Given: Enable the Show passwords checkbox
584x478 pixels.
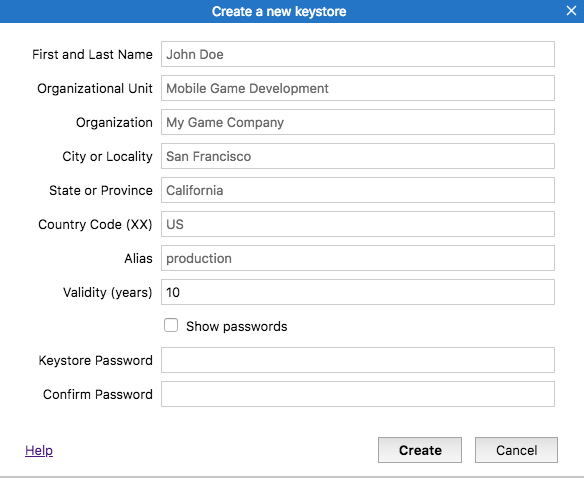Looking at the screenshot, I should pyautogui.click(x=171, y=325).
